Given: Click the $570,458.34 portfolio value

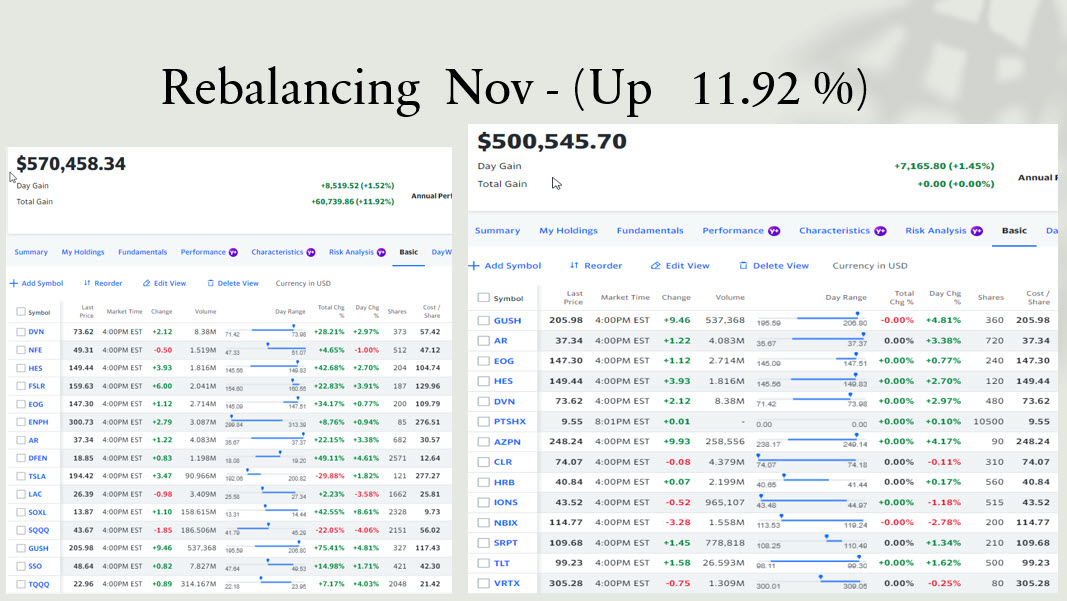Looking at the screenshot, I should (71, 164).
